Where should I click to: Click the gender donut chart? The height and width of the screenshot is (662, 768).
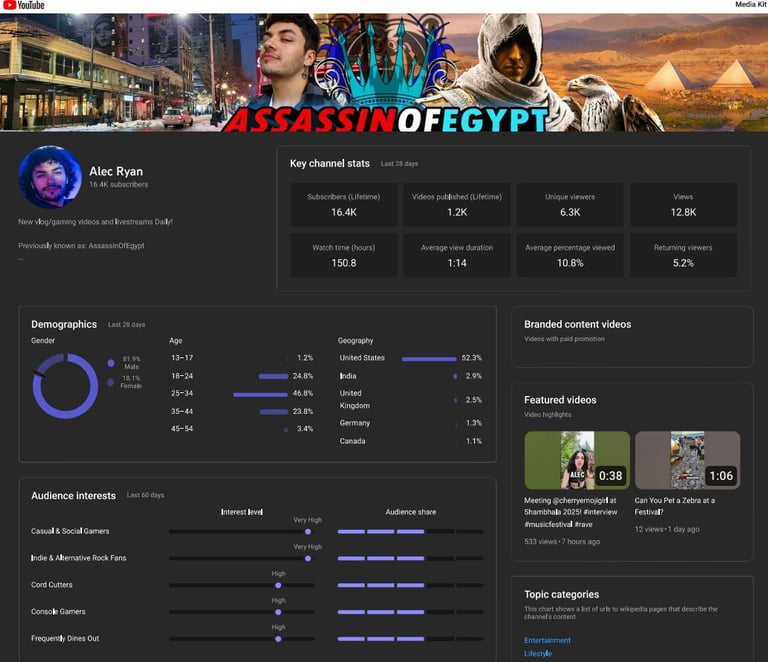[65, 386]
